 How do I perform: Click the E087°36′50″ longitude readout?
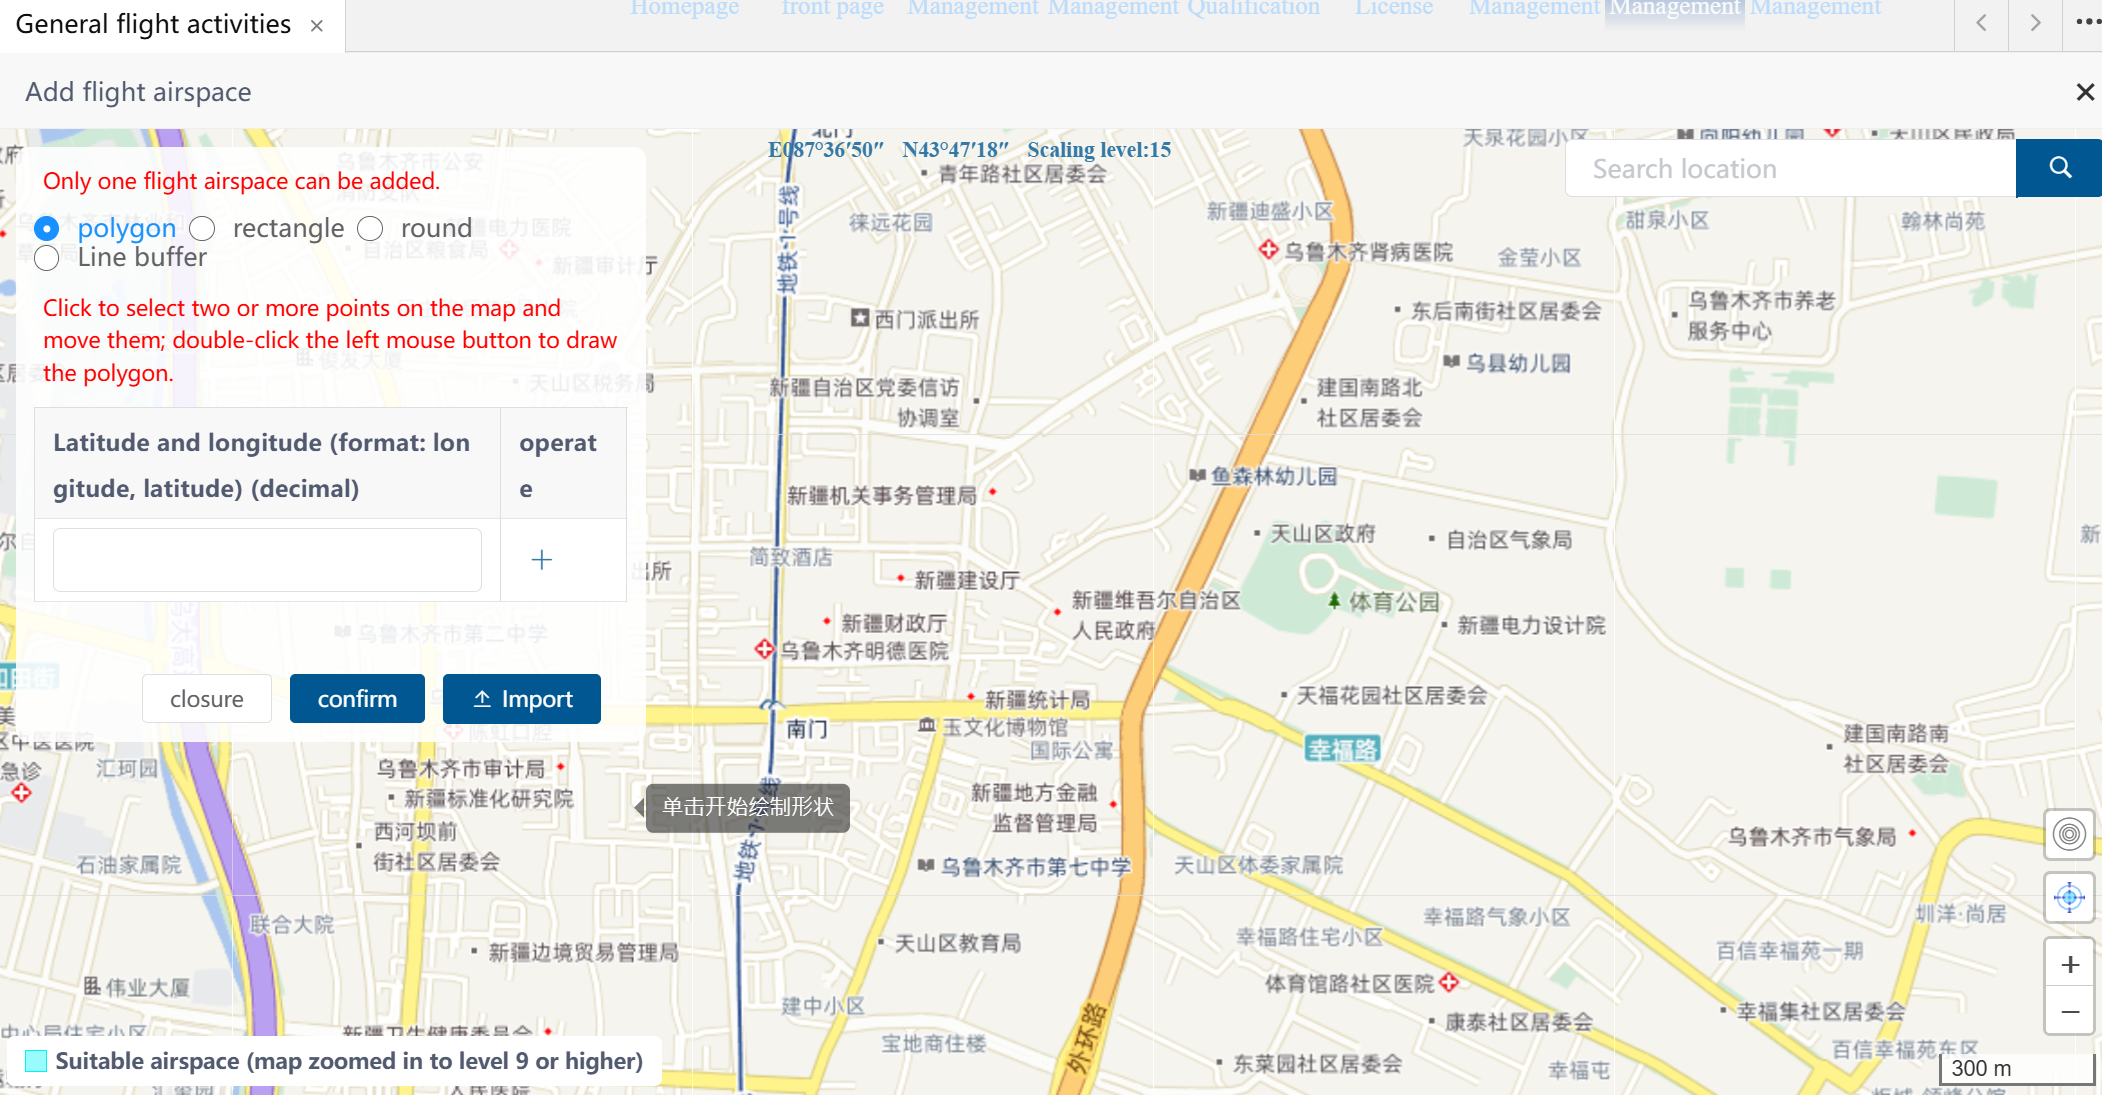826,150
